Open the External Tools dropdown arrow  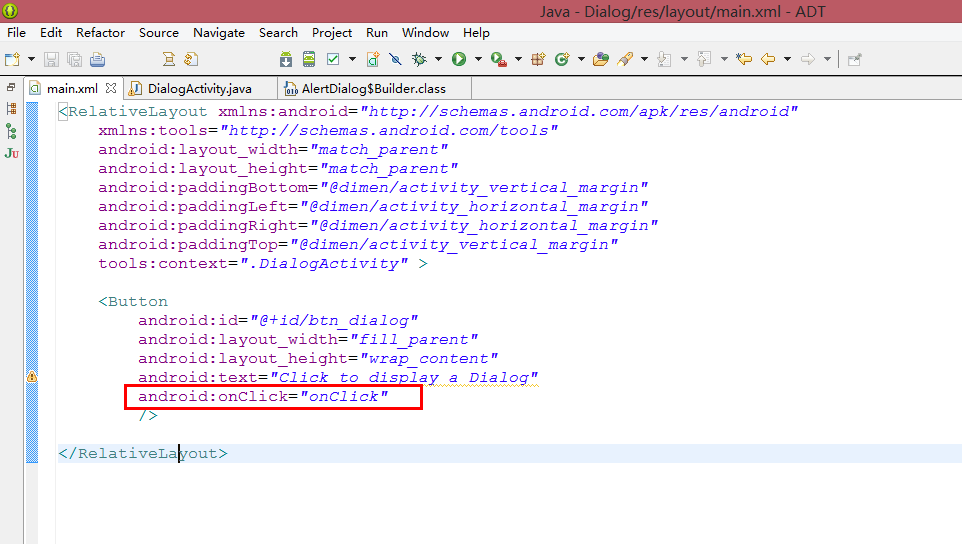pos(518,59)
